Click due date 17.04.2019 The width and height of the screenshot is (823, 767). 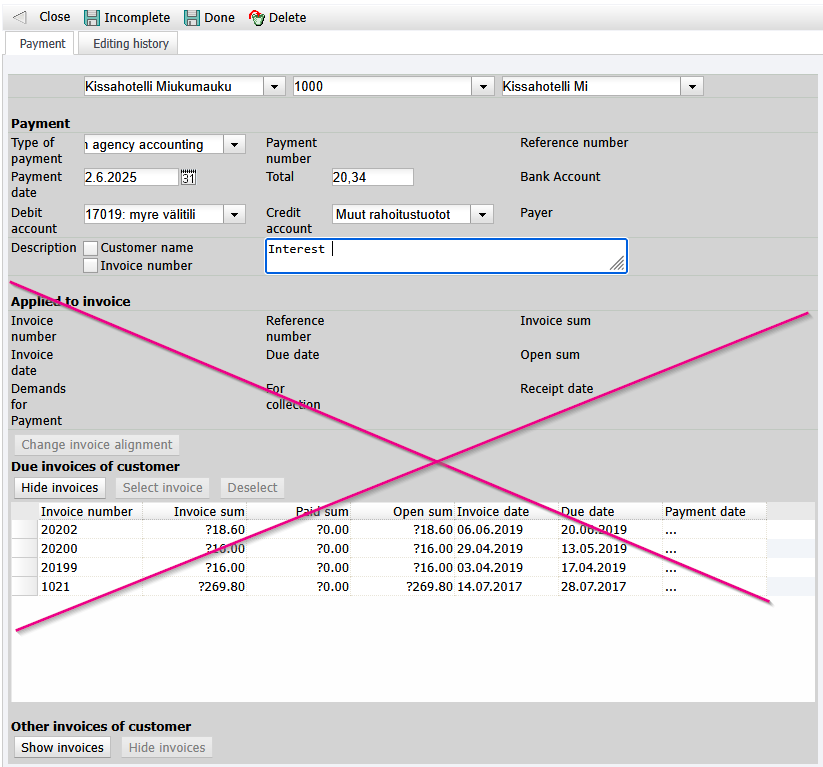(593, 568)
